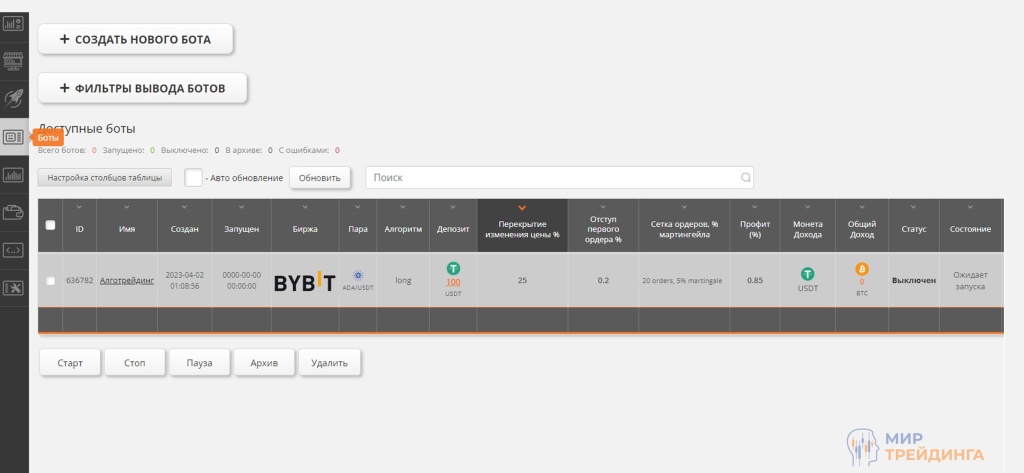Open the rocket icon in the sidebar
Screen dimensions: 1024x473
(x=14, y=98)
